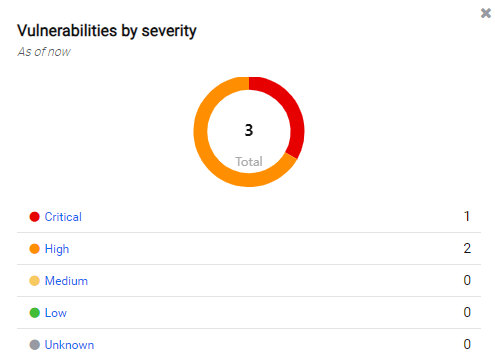Select the red Critical donut segment

point(292,111)
